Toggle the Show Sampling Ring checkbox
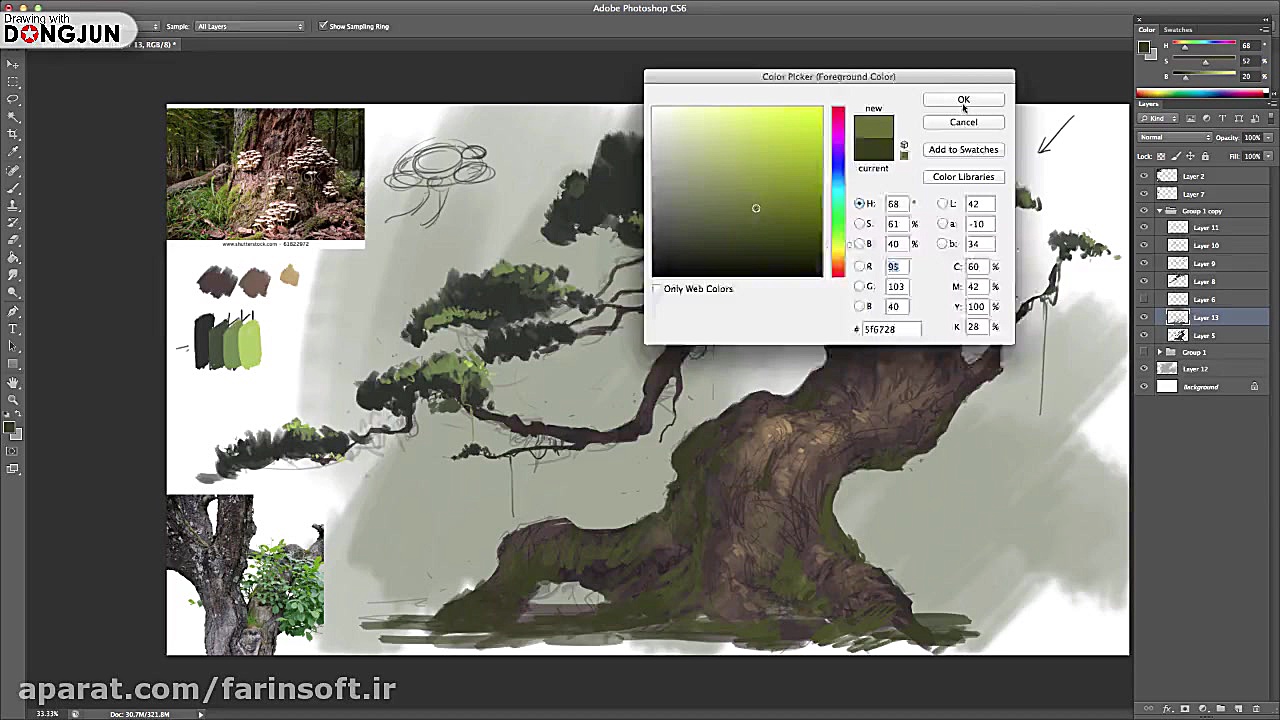 [x=323, y=26]
